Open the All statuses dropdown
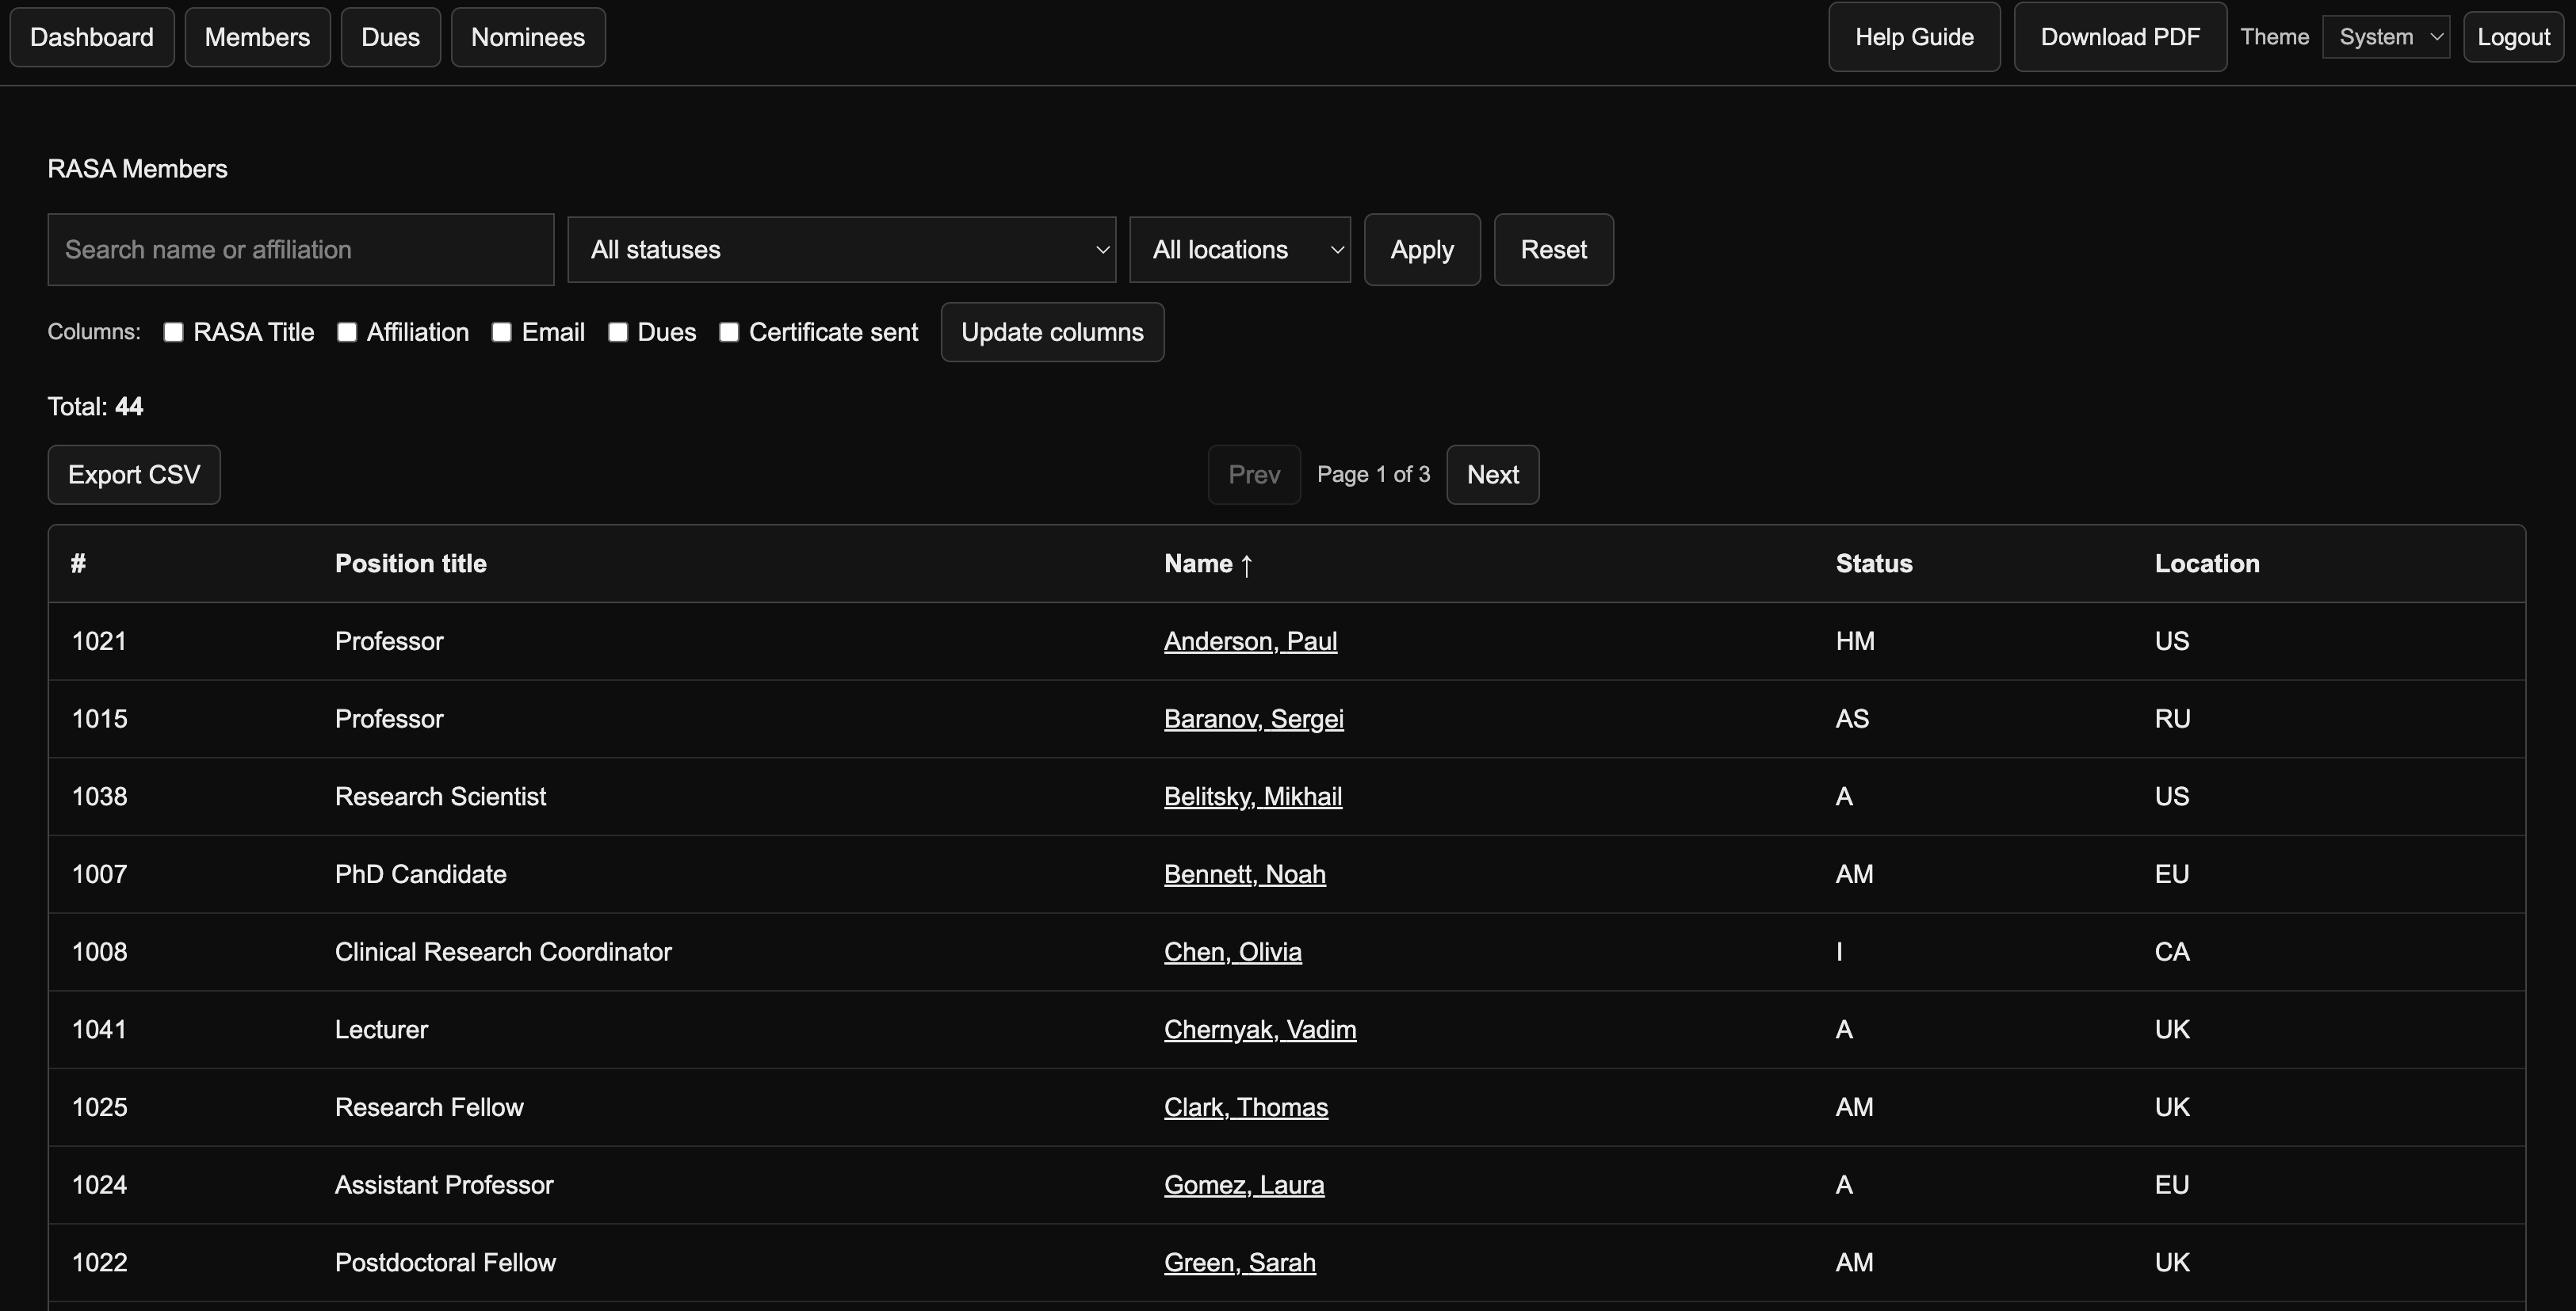The height and width of the screenshot is (1311, 2576). pos(841,250)
